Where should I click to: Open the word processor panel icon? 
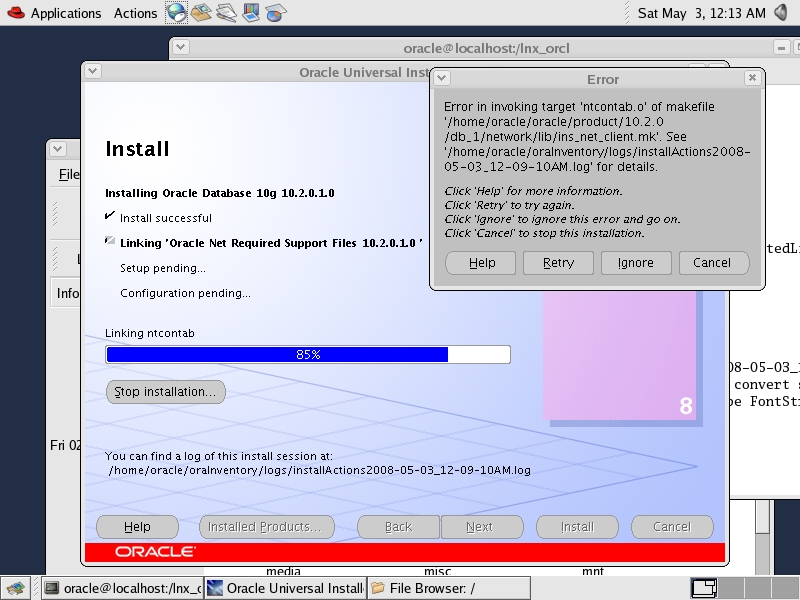coord(227,13)
